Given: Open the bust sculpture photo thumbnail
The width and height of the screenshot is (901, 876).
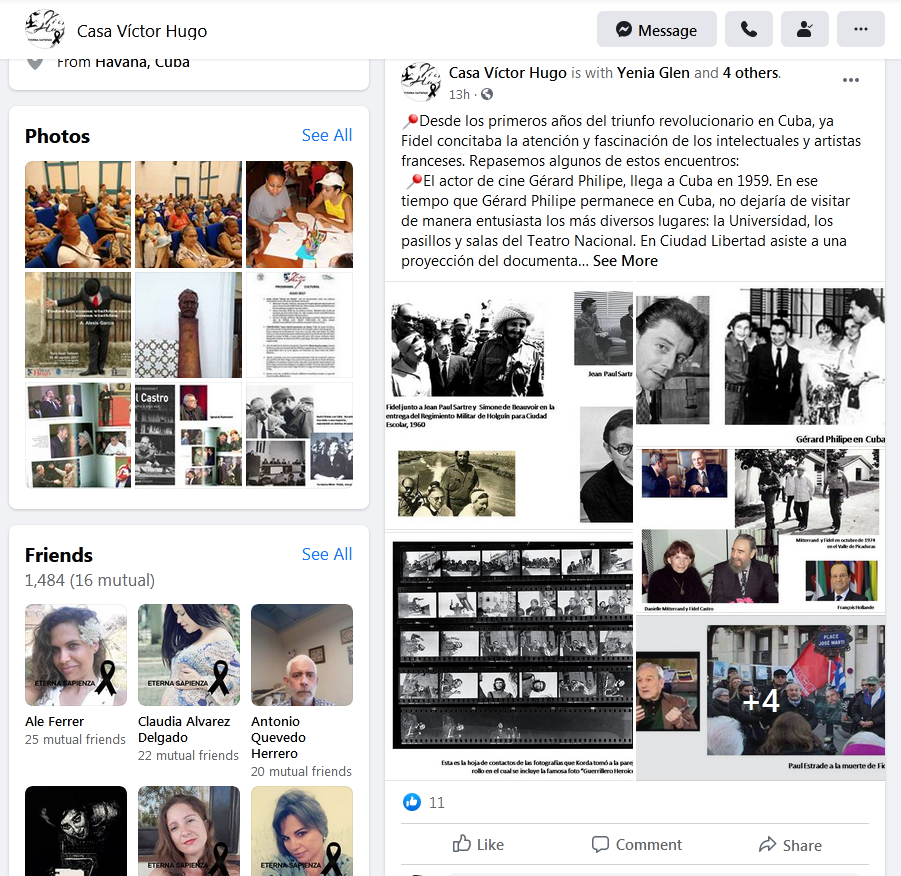Looking at the screenshot, I should tap(188, 325).
